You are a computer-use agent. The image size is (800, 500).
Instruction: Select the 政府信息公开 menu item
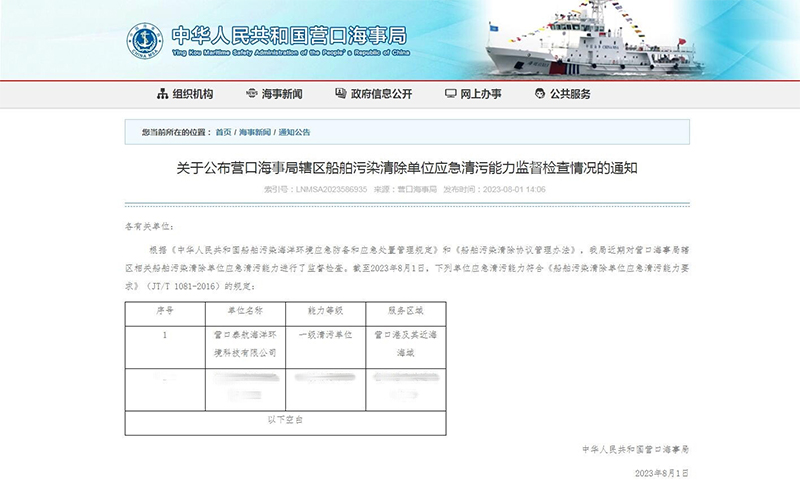coord(380,94)
